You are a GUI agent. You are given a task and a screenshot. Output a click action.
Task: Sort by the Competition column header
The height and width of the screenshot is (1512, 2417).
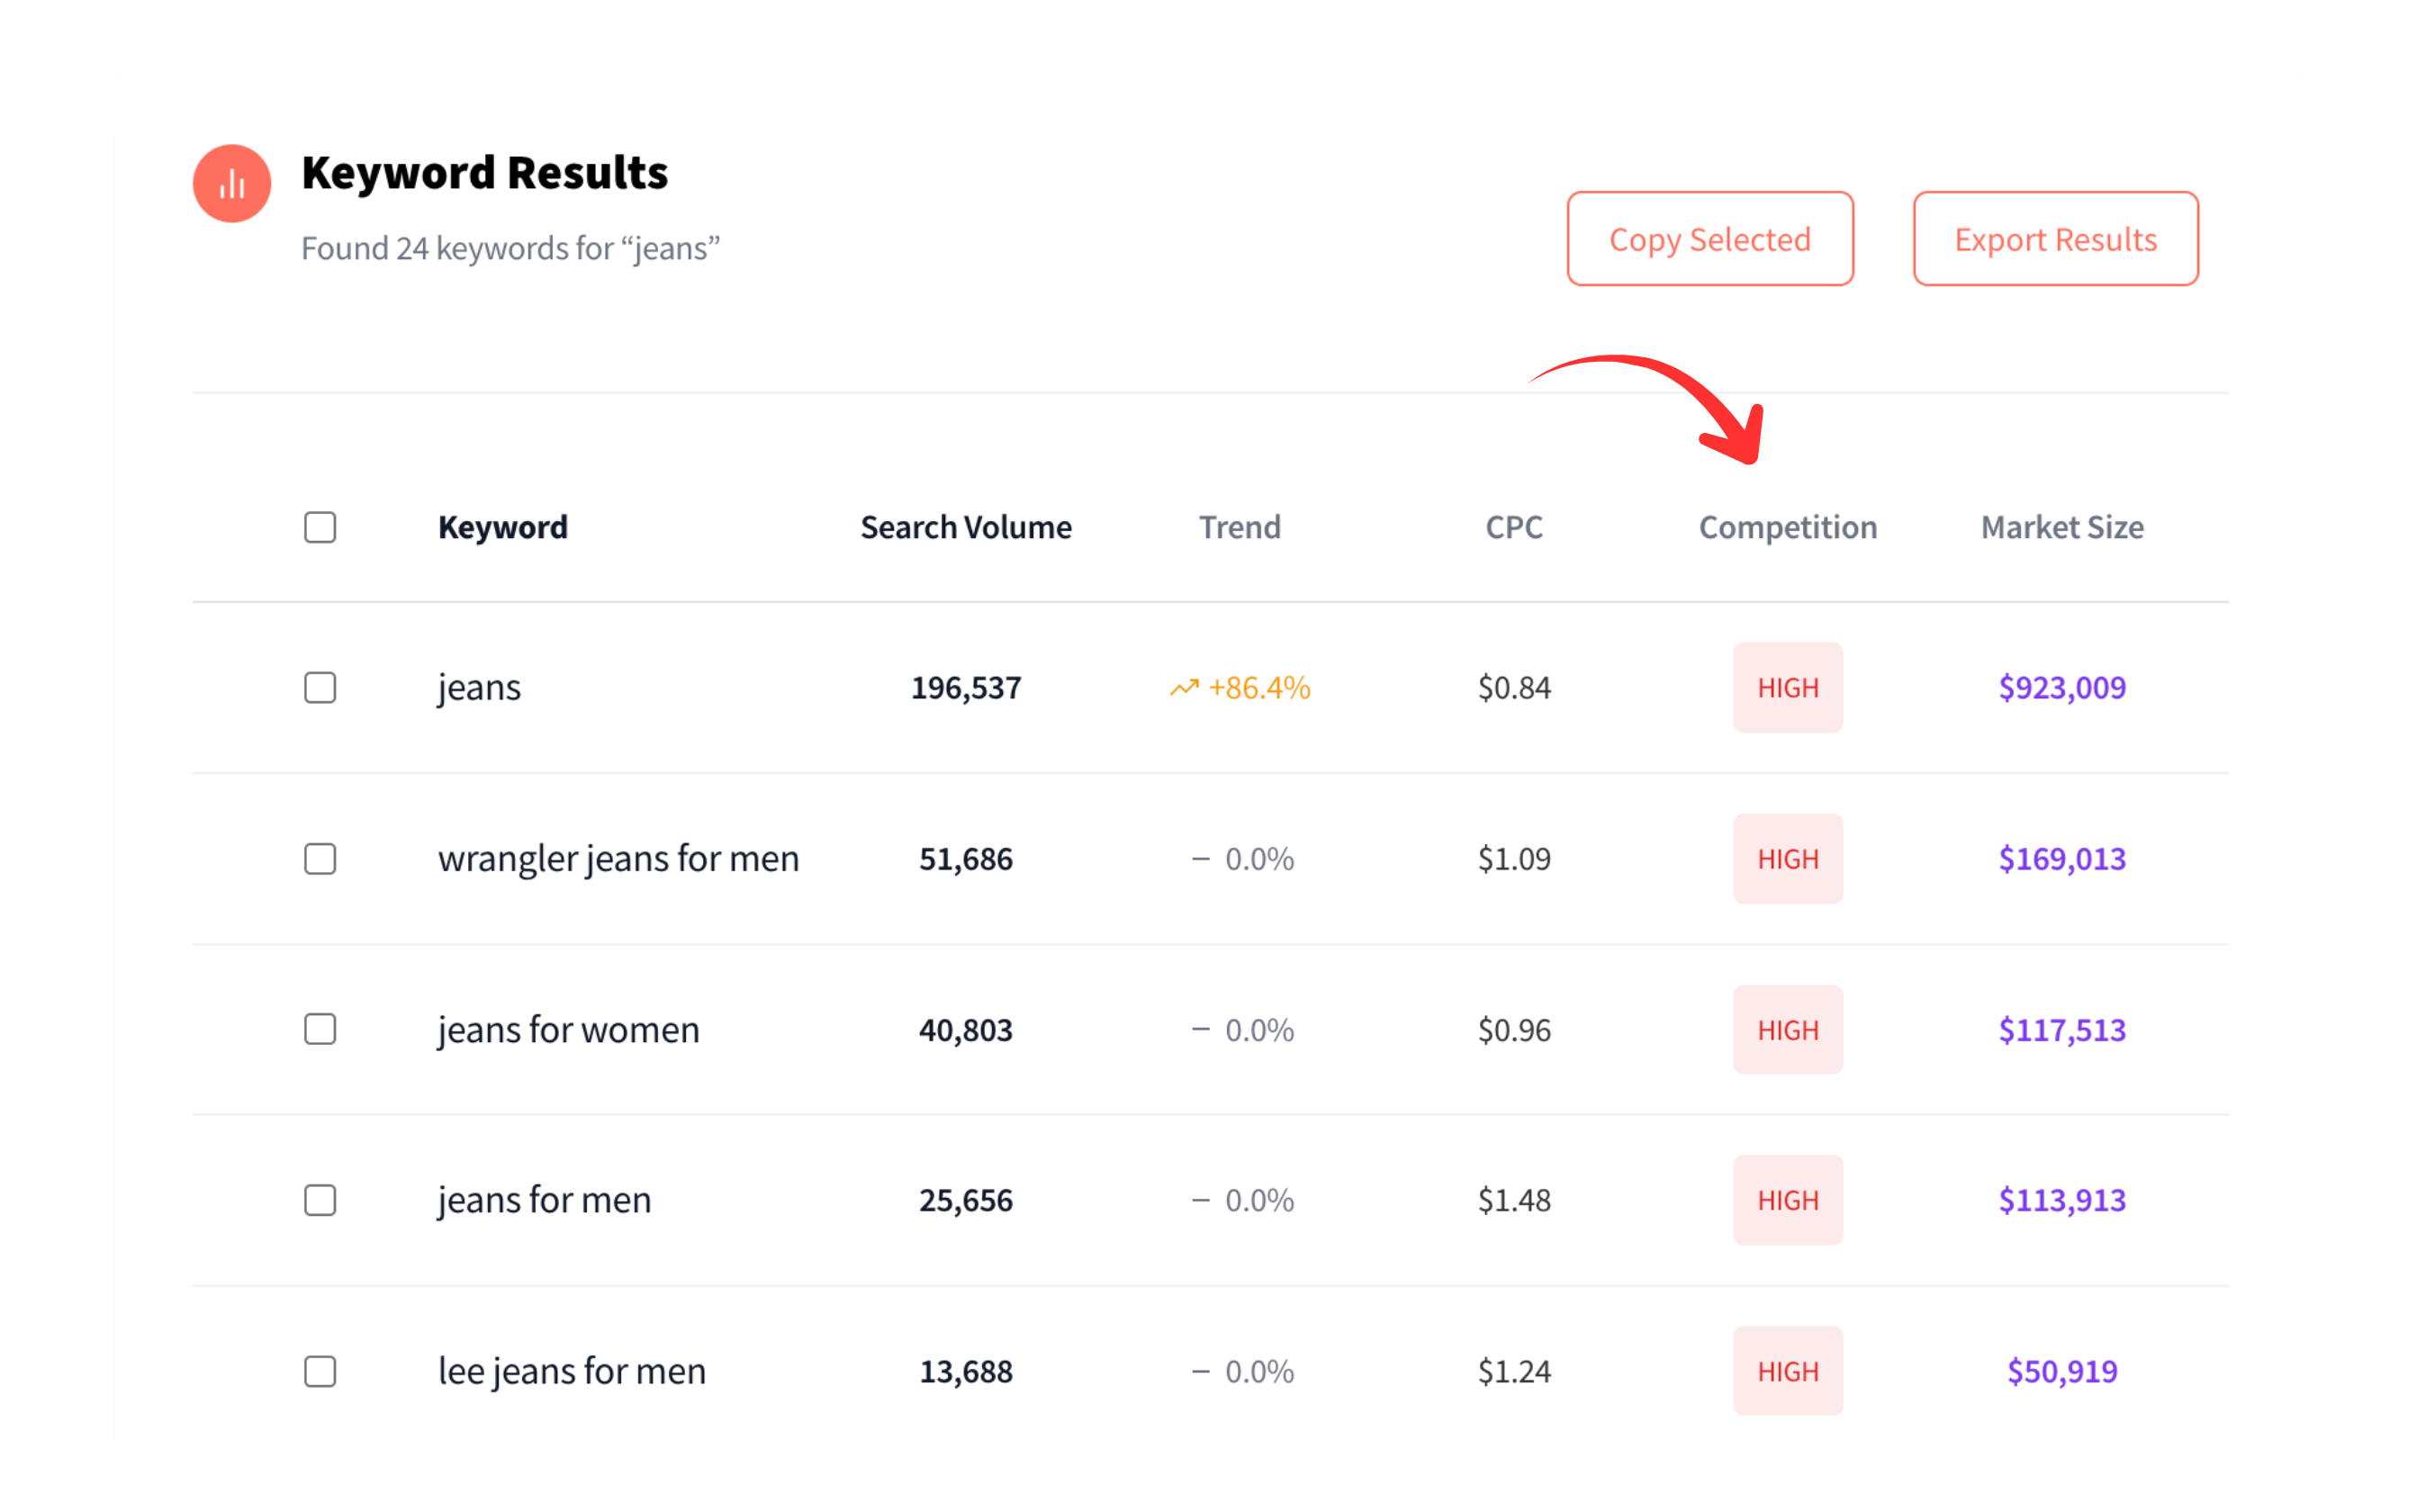pos(1788,527)
